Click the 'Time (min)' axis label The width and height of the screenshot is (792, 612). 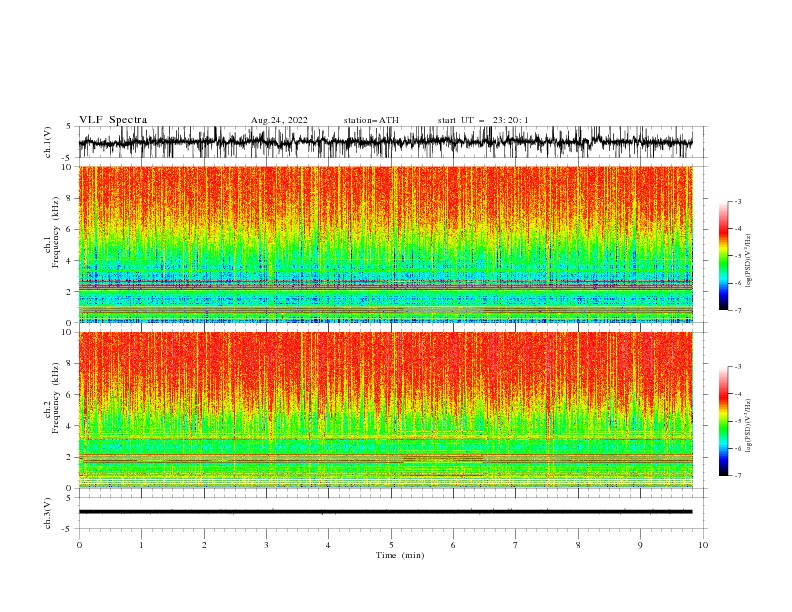coord(400,555)
